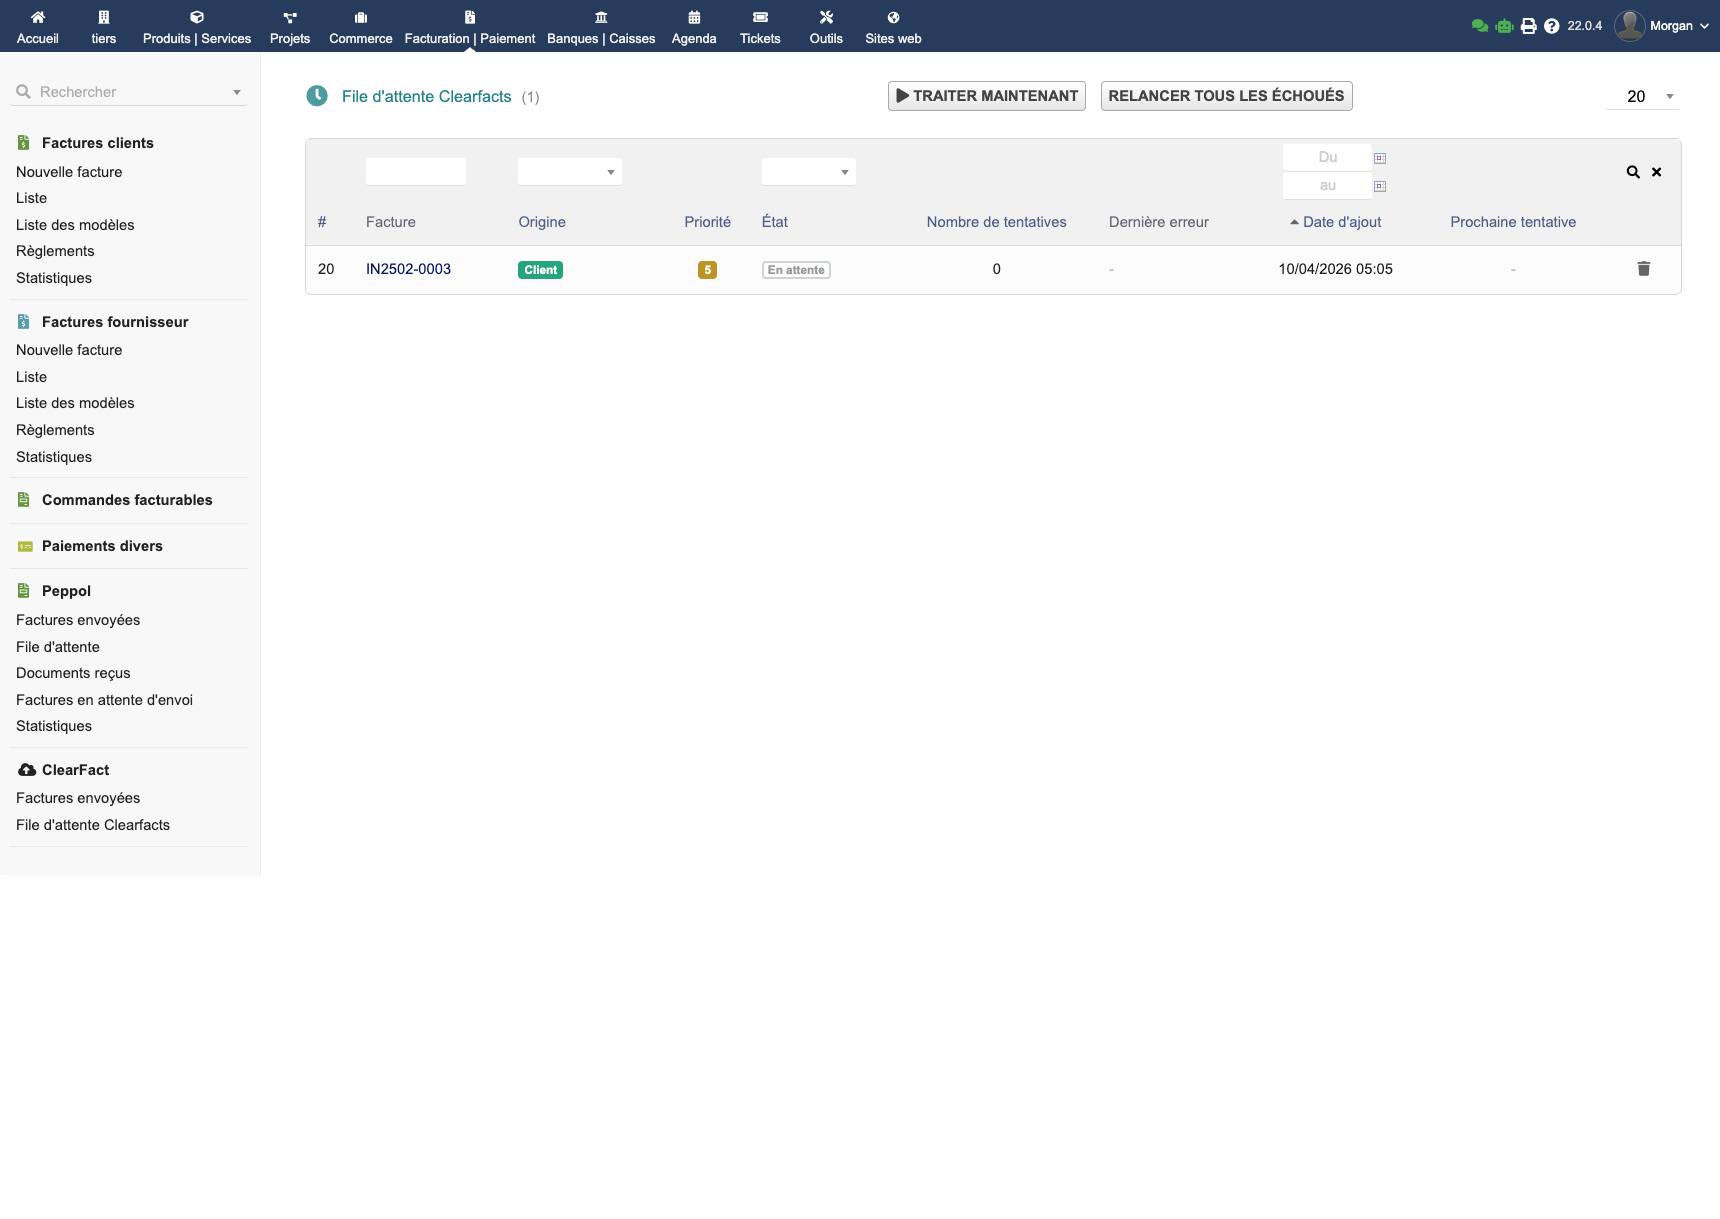Open the Banques | Caisses menu
Screen dimensions: 1720x1219
point(601,26)
